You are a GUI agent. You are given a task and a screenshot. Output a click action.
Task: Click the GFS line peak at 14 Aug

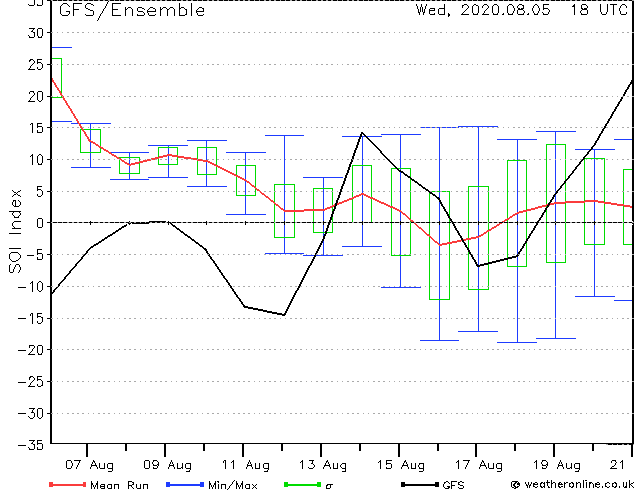coord(362,133)
